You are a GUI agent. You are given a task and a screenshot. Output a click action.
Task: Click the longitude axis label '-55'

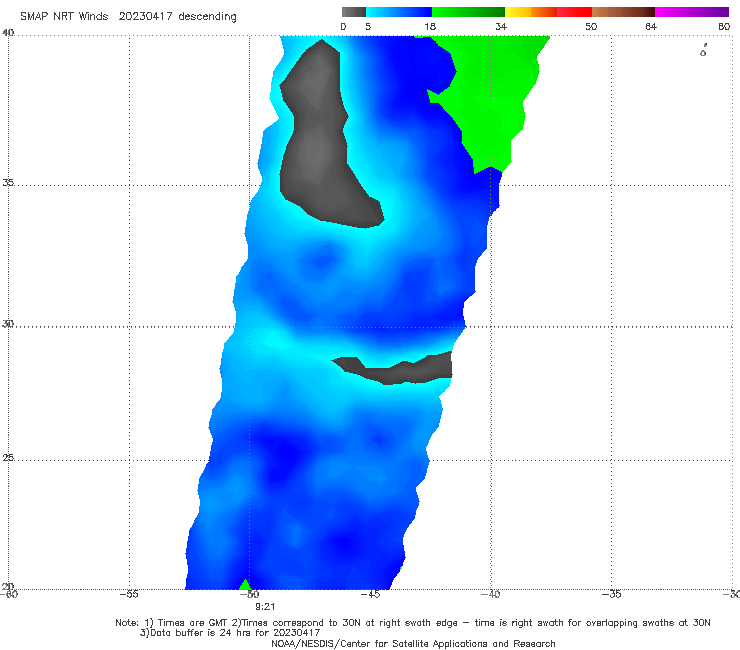tap(129, 594)
